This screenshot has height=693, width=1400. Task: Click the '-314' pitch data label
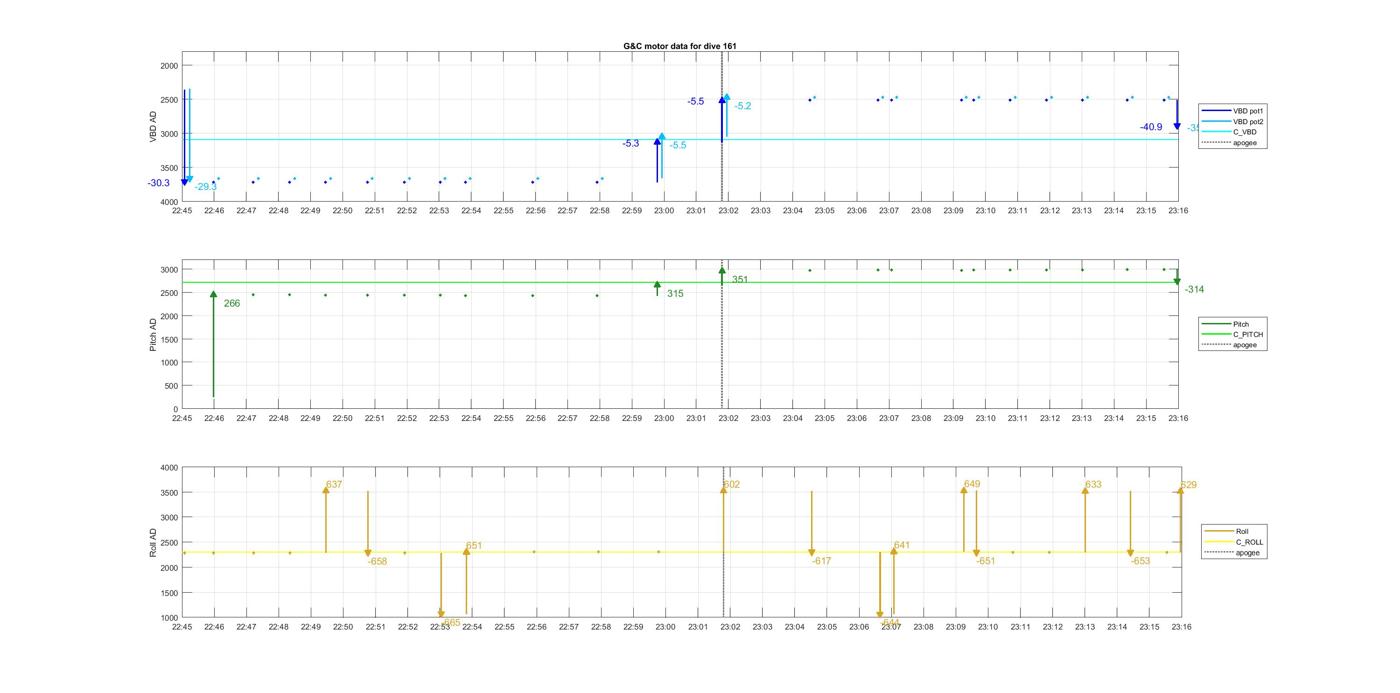[1195, 289]
